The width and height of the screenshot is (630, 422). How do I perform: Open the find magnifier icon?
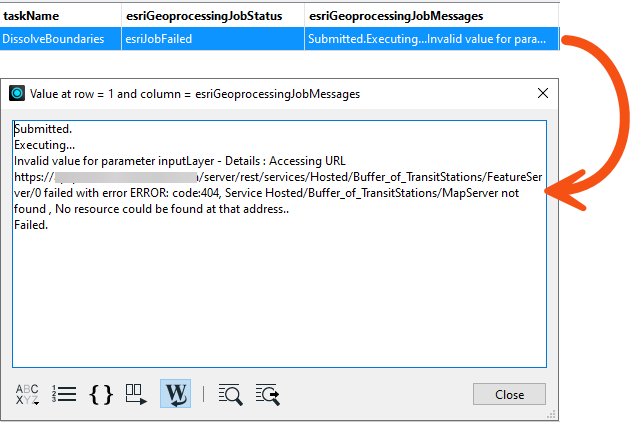[x=231, y=394]
